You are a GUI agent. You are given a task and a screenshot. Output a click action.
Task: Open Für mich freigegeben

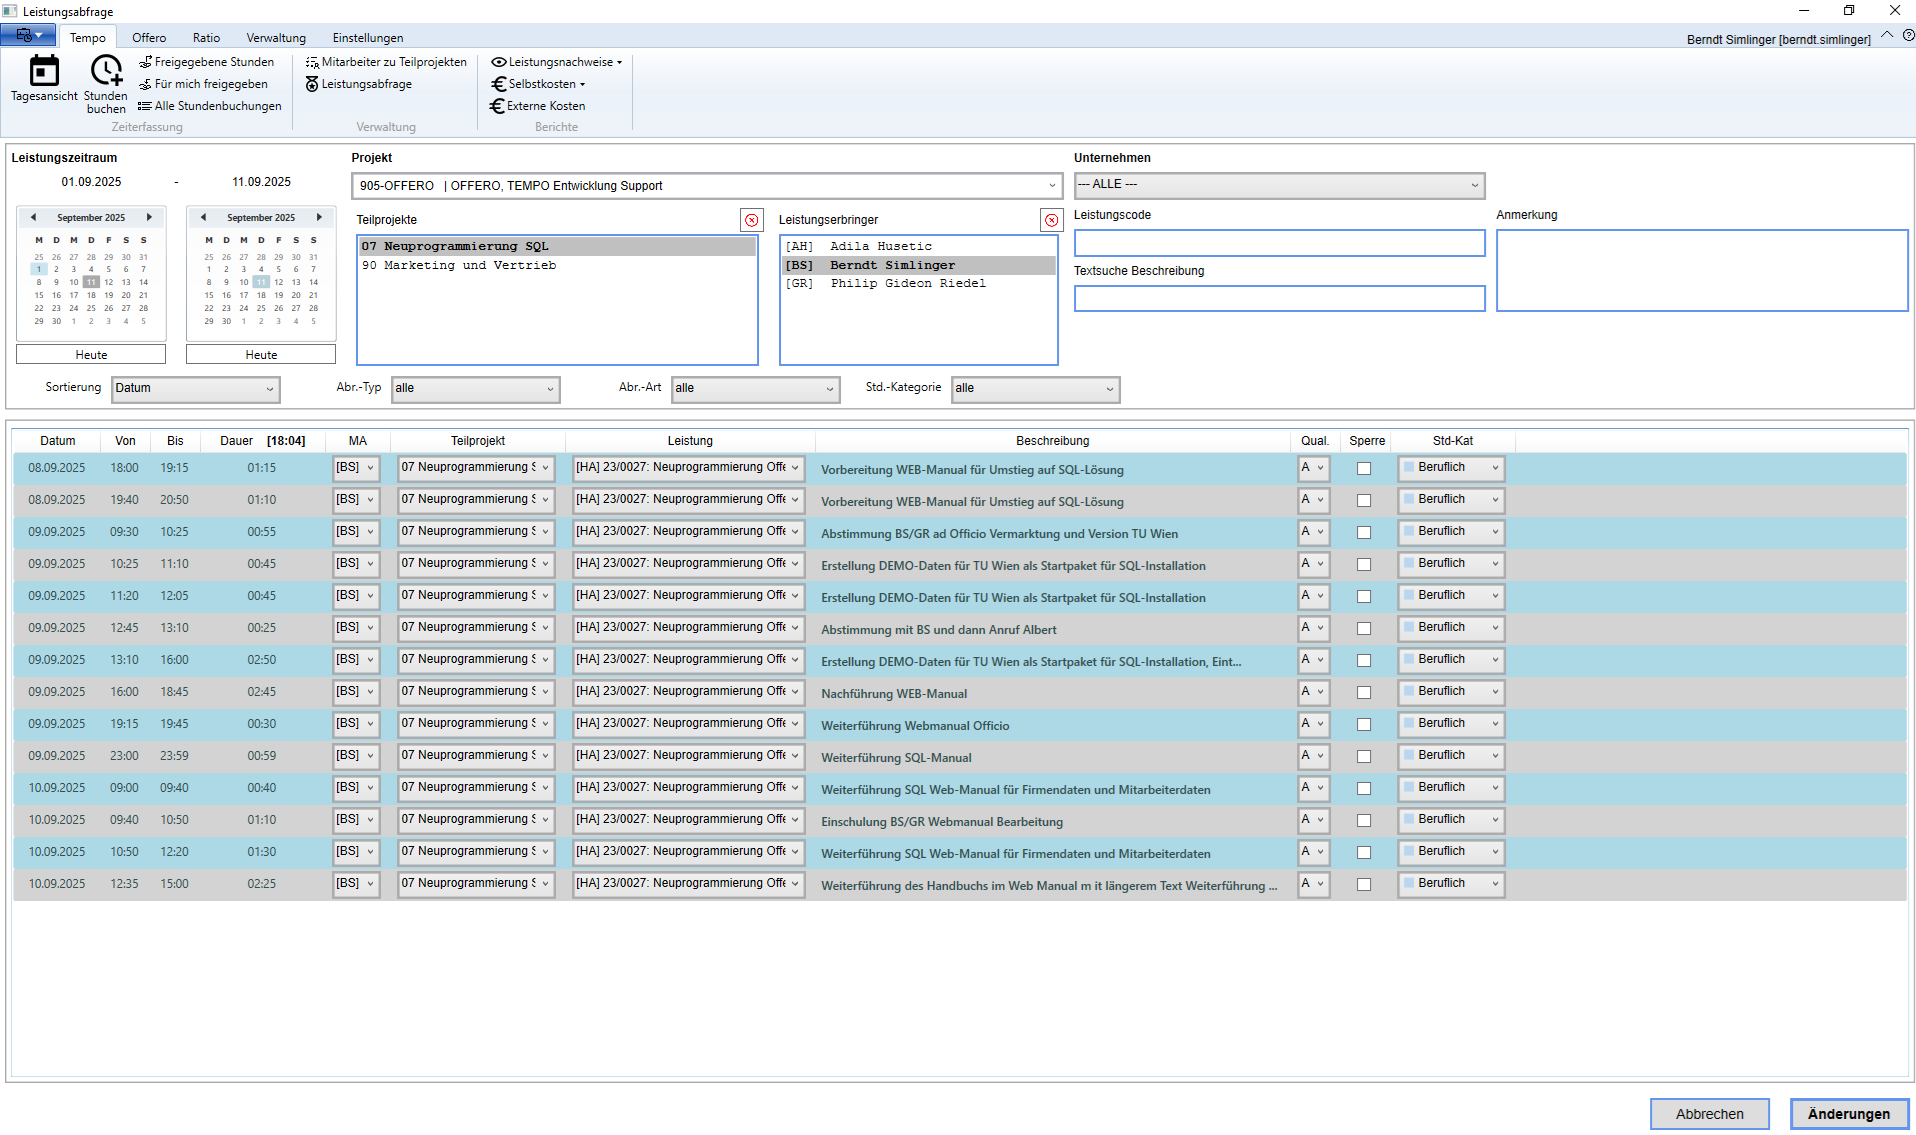203,84
